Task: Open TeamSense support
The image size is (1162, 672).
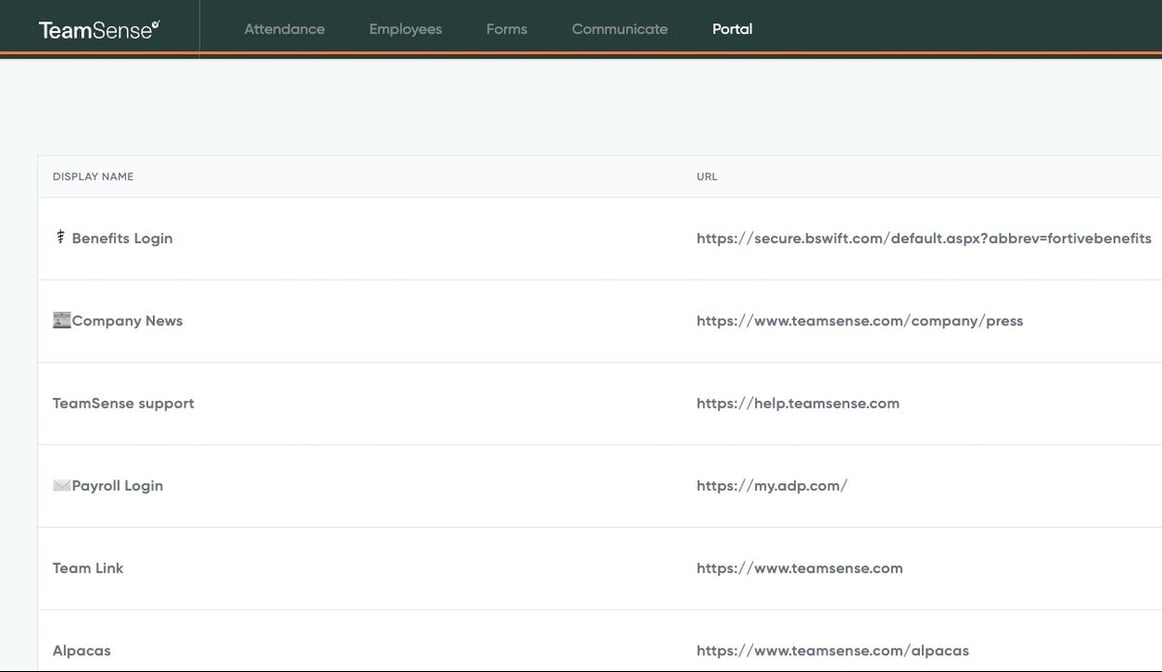Action: (x=123, y=402)
